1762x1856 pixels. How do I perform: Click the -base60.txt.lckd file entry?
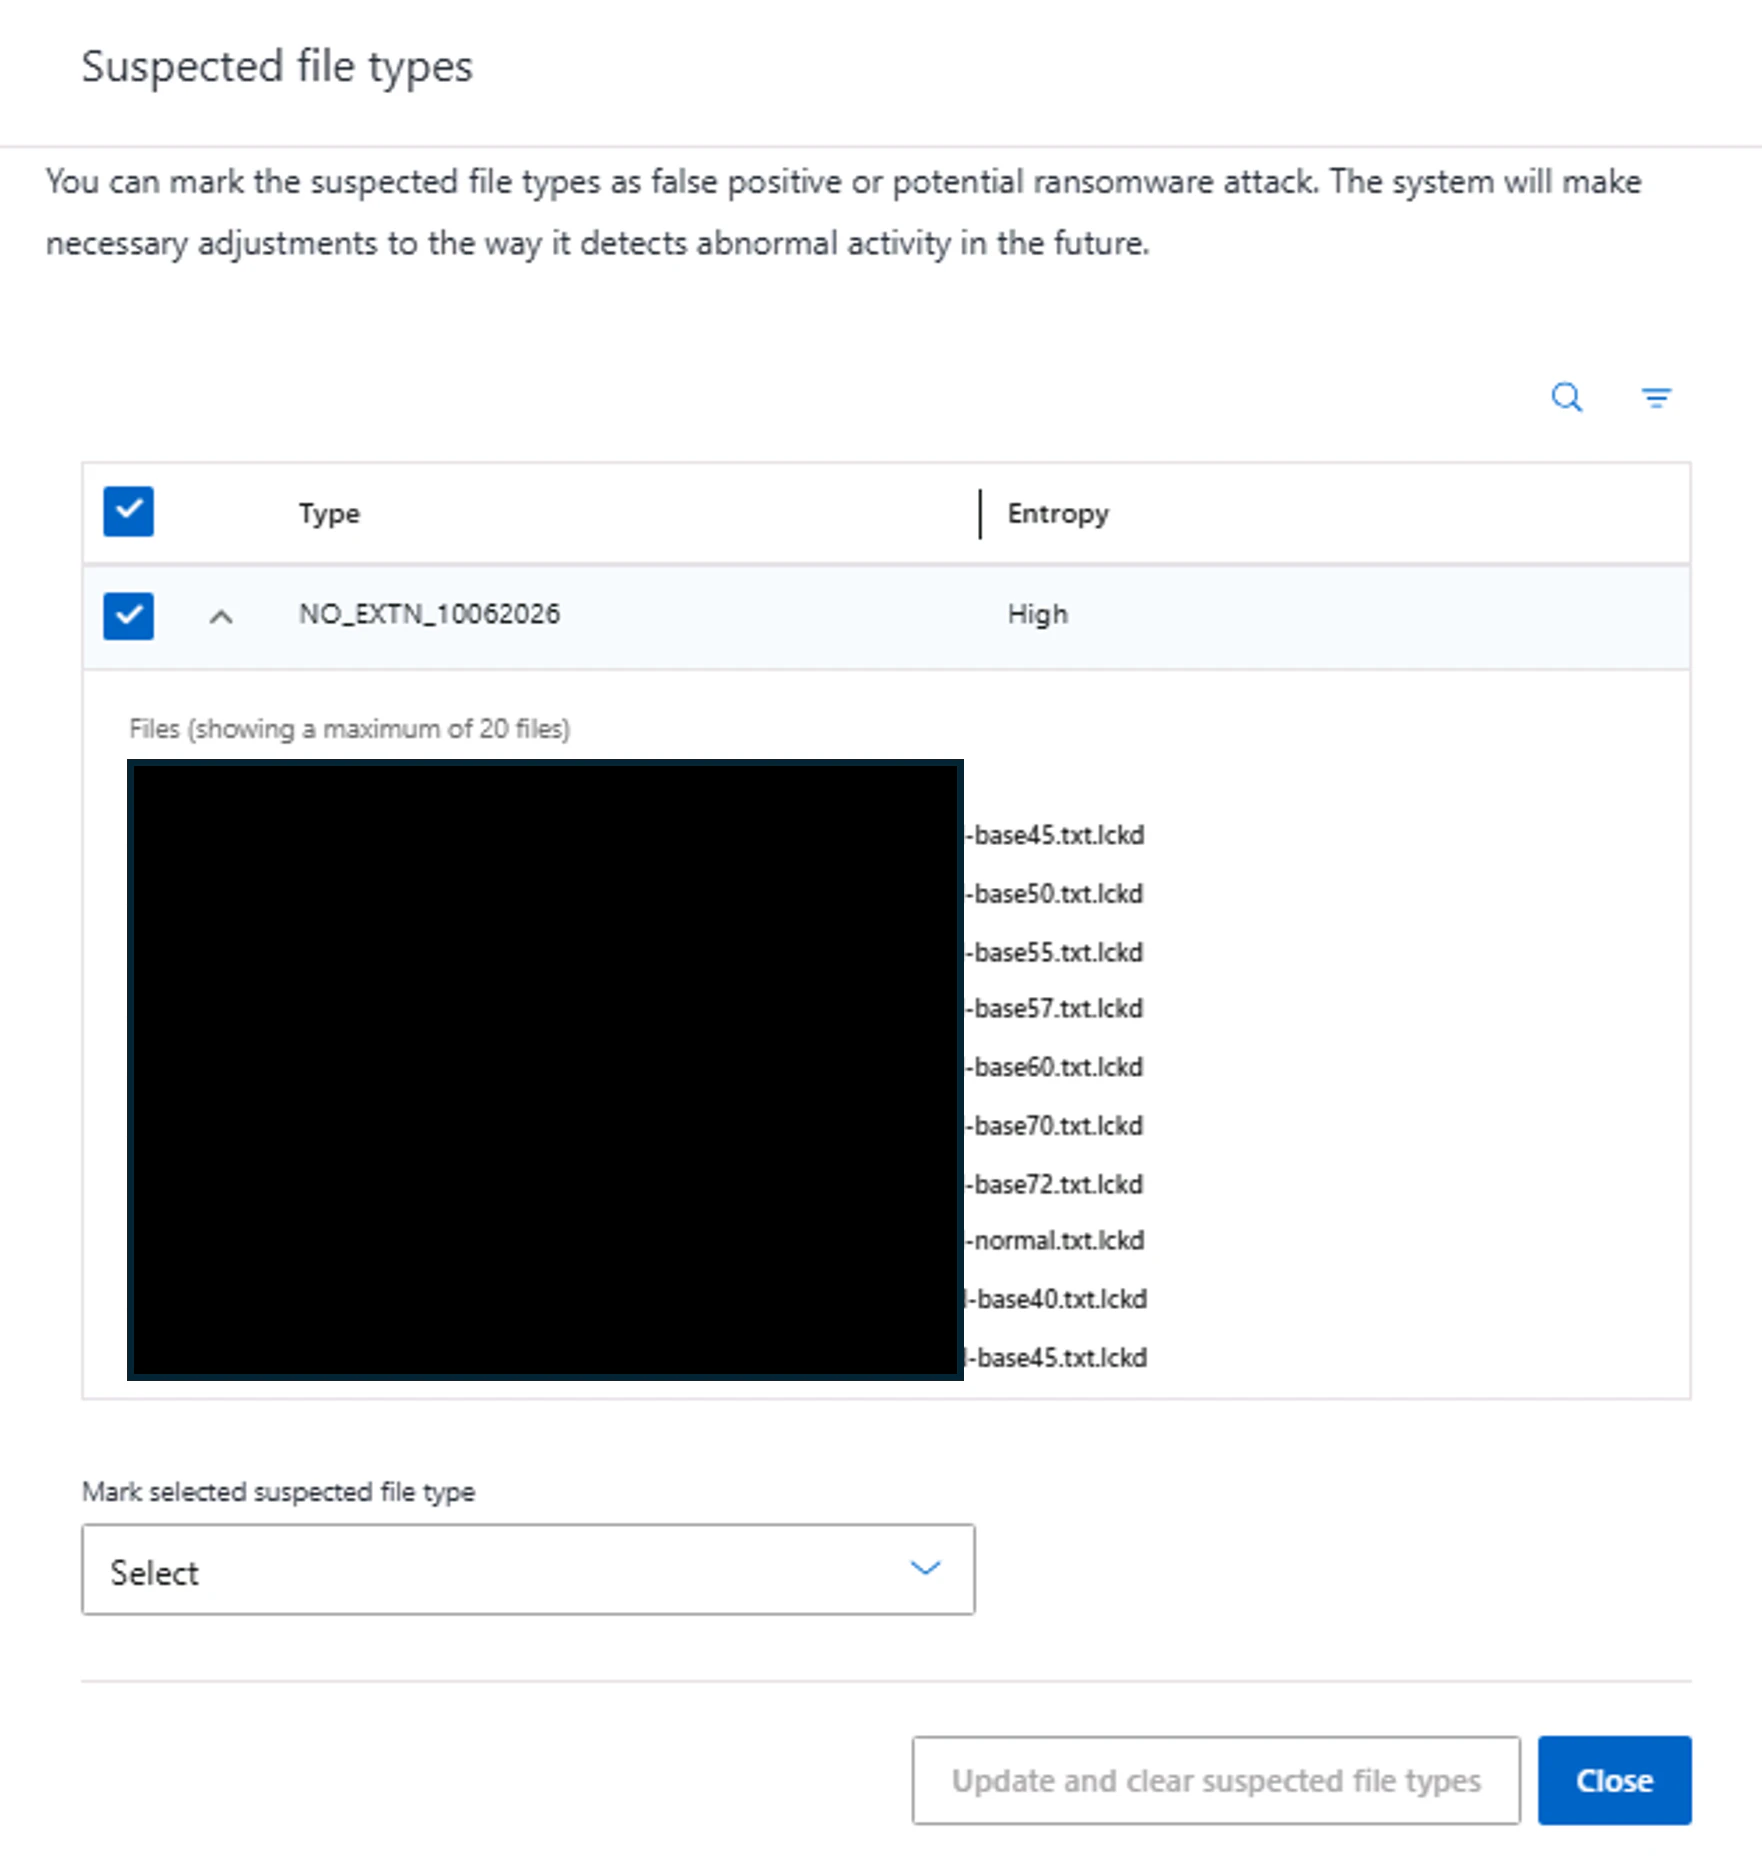click(x=1054, y=1067)
